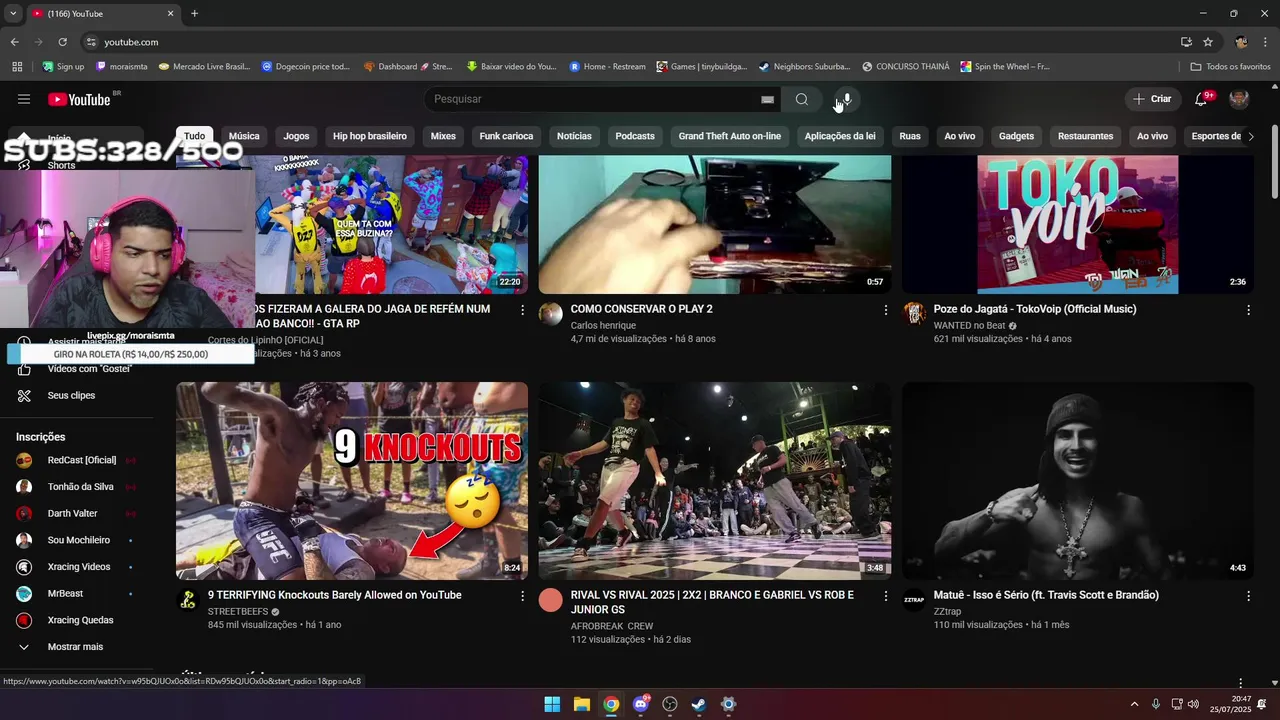Open options menu for Poze do Jagatá video
Viewport: 1280px width, 720px height.
tap(1247, 310)
